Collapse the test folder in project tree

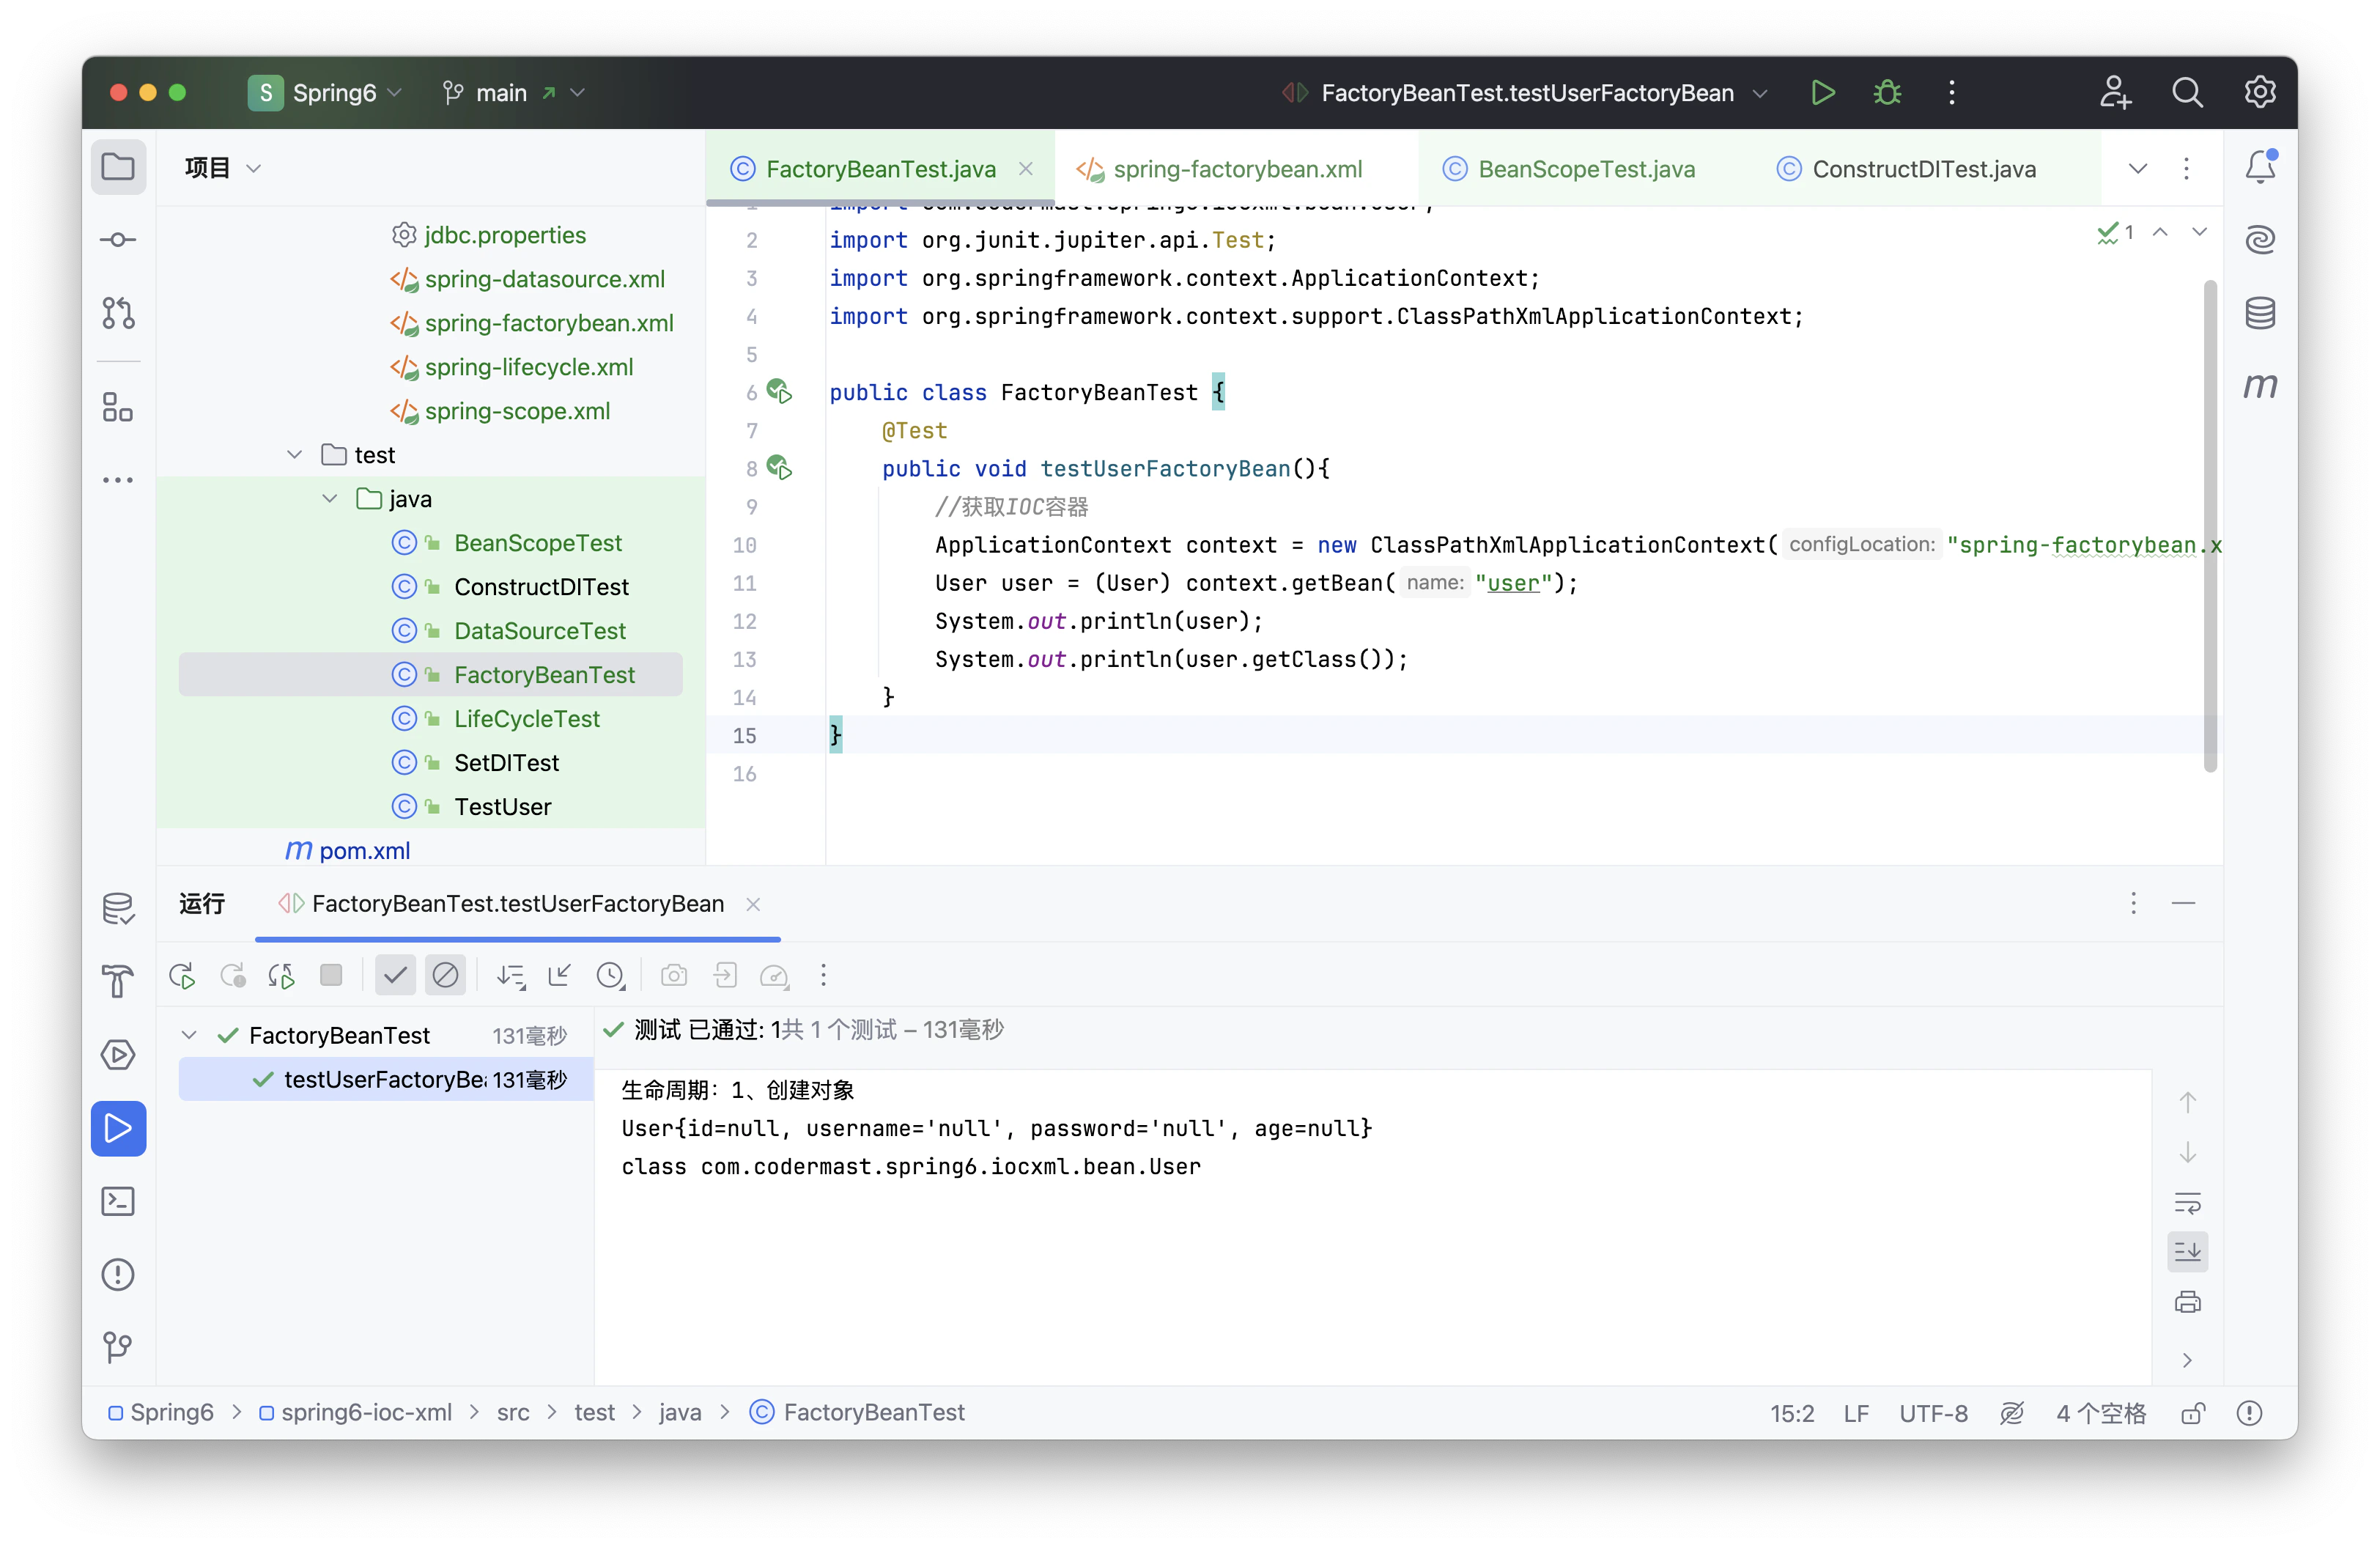point(294,455)
